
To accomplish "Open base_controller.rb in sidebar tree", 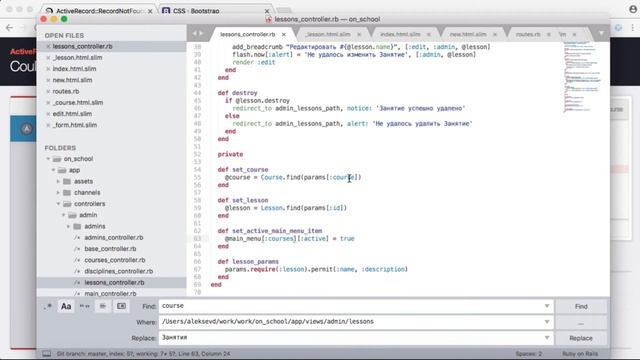I will (x=110, y=249).
